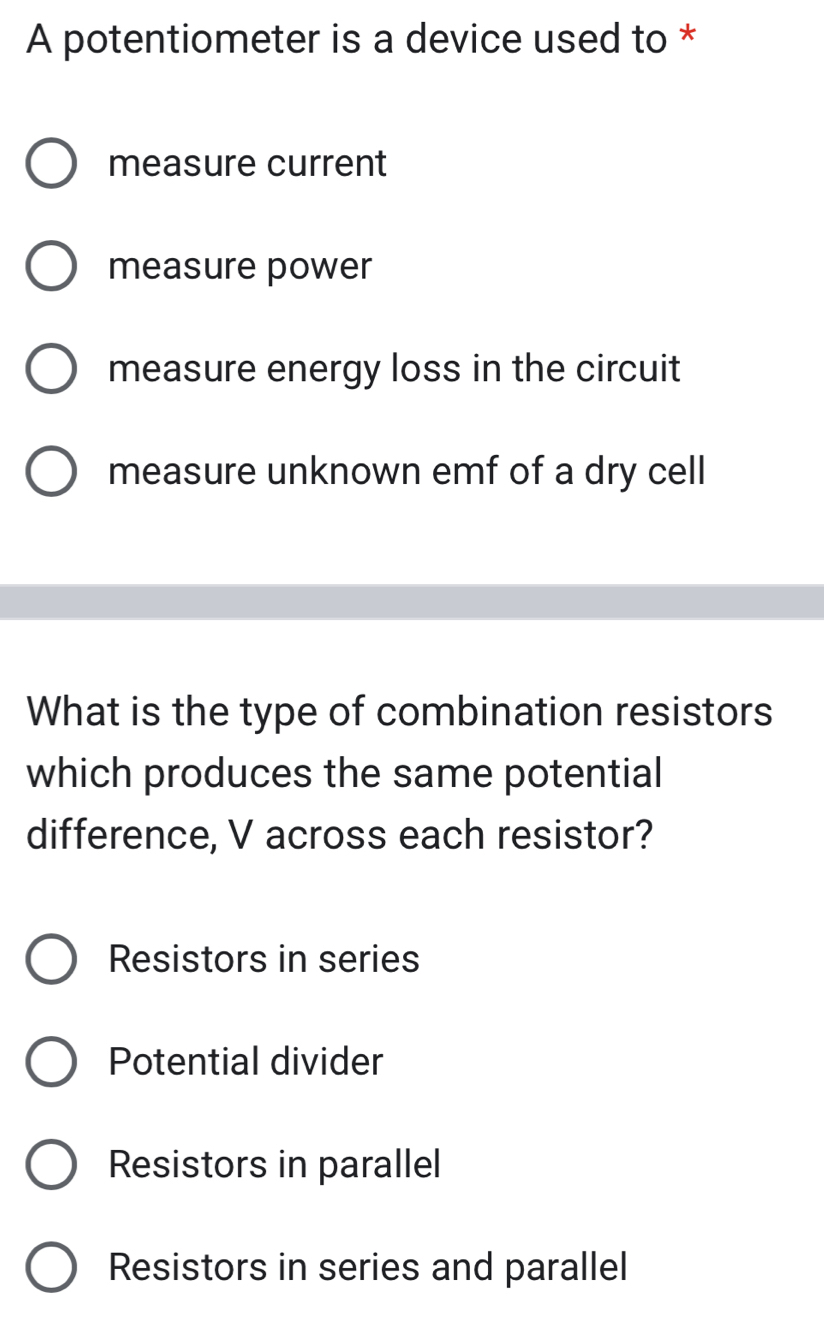This screenshot has height=1330, width=824.
Task: Click the 'measure unknown emf of a dry cell' label
Action: (407, 471)
